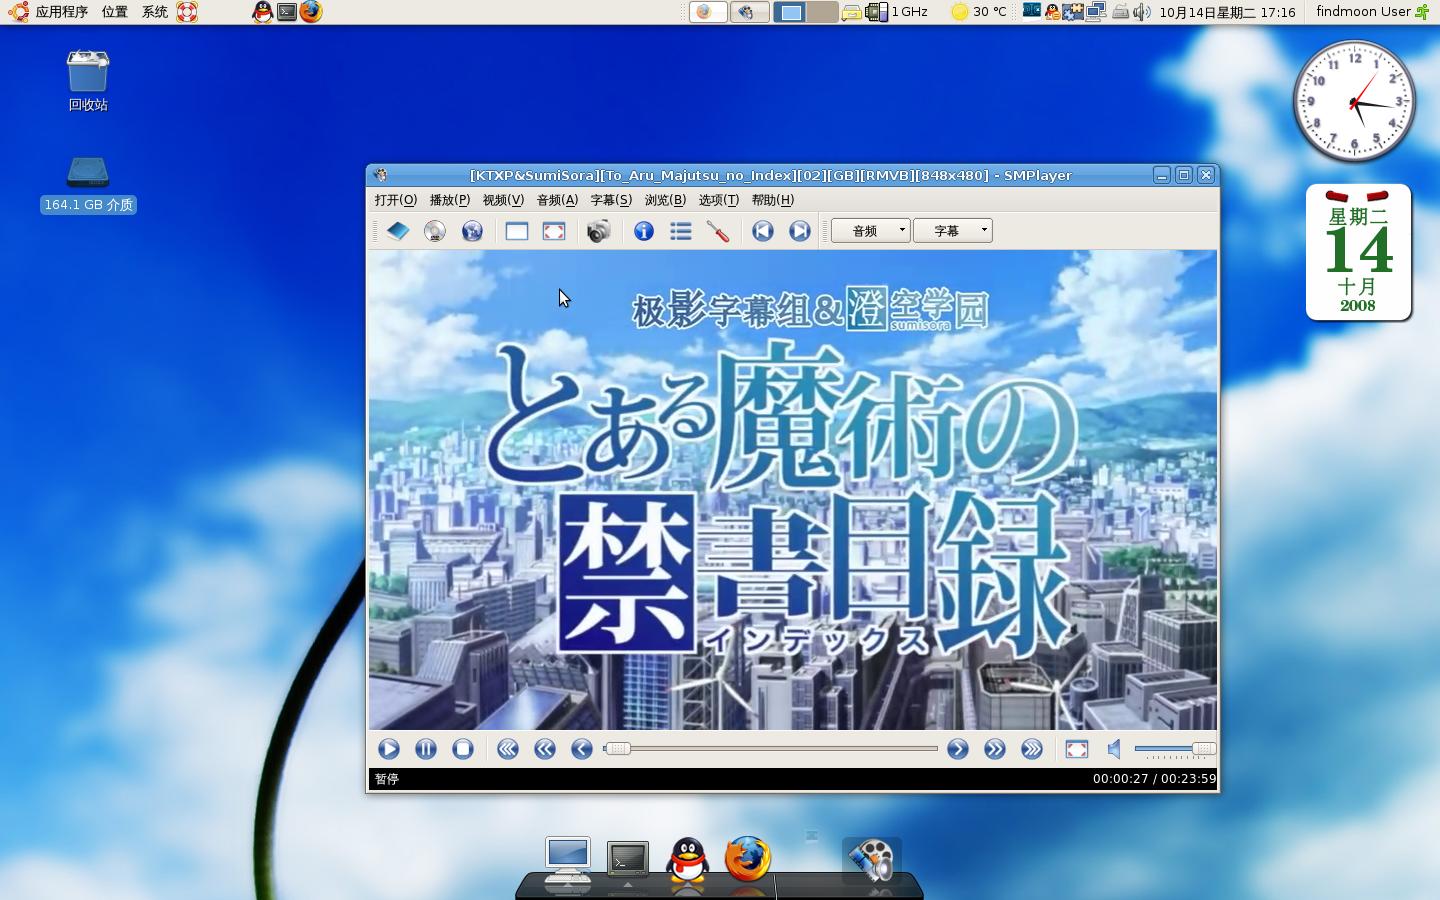This screenshot has height=900, width=1440.
Task: Click the 00:00:27 / 00:23:59 time display
Action: click(1154, 779)
